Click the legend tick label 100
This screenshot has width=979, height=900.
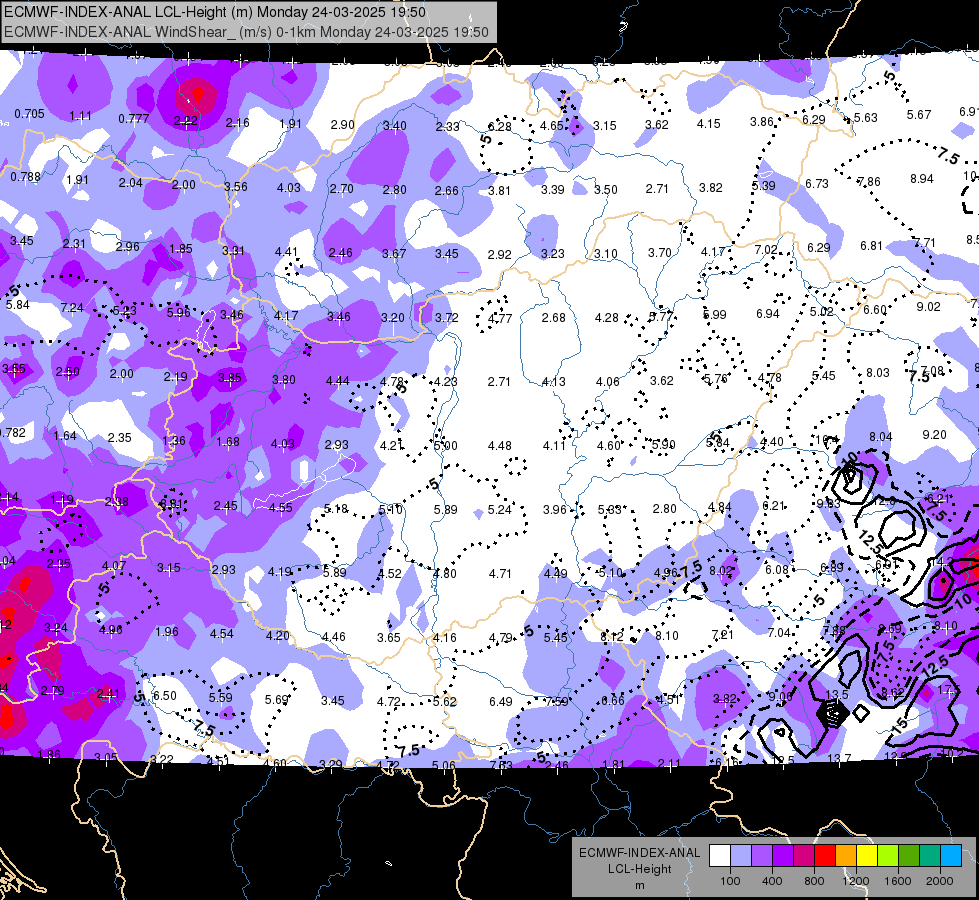730,881
